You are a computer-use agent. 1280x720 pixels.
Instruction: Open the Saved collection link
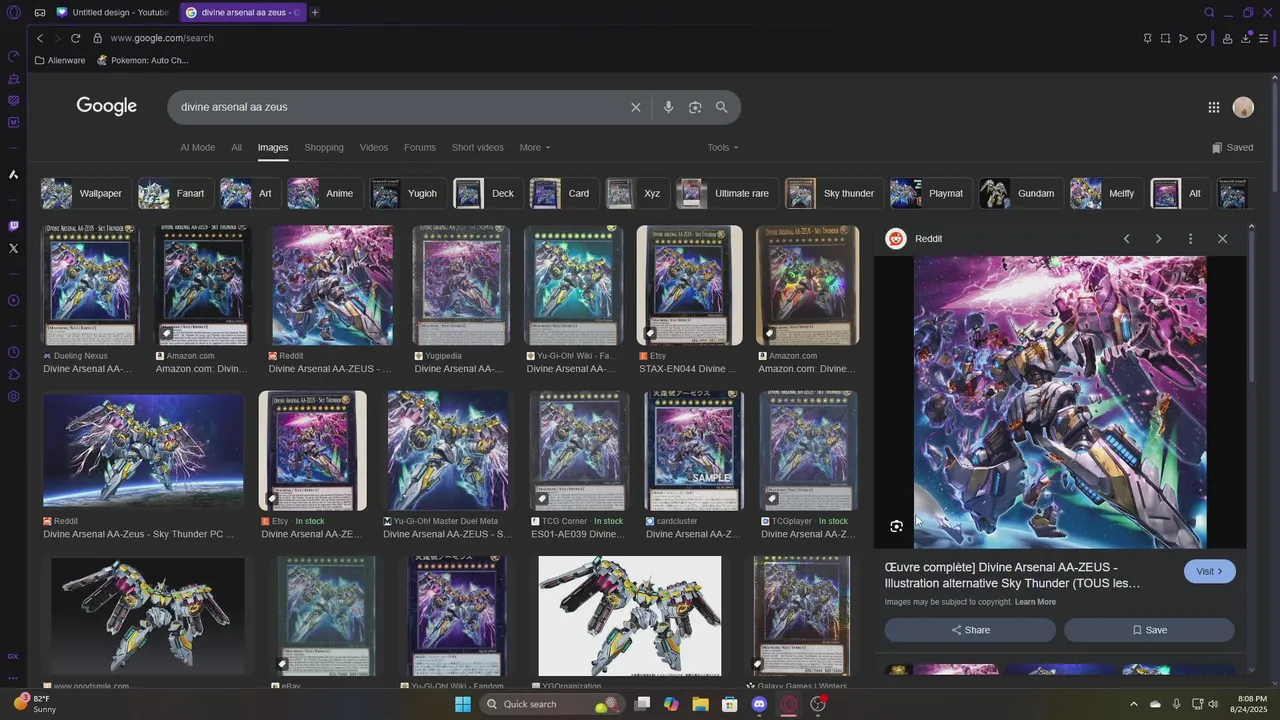[x=1232, y=147]
